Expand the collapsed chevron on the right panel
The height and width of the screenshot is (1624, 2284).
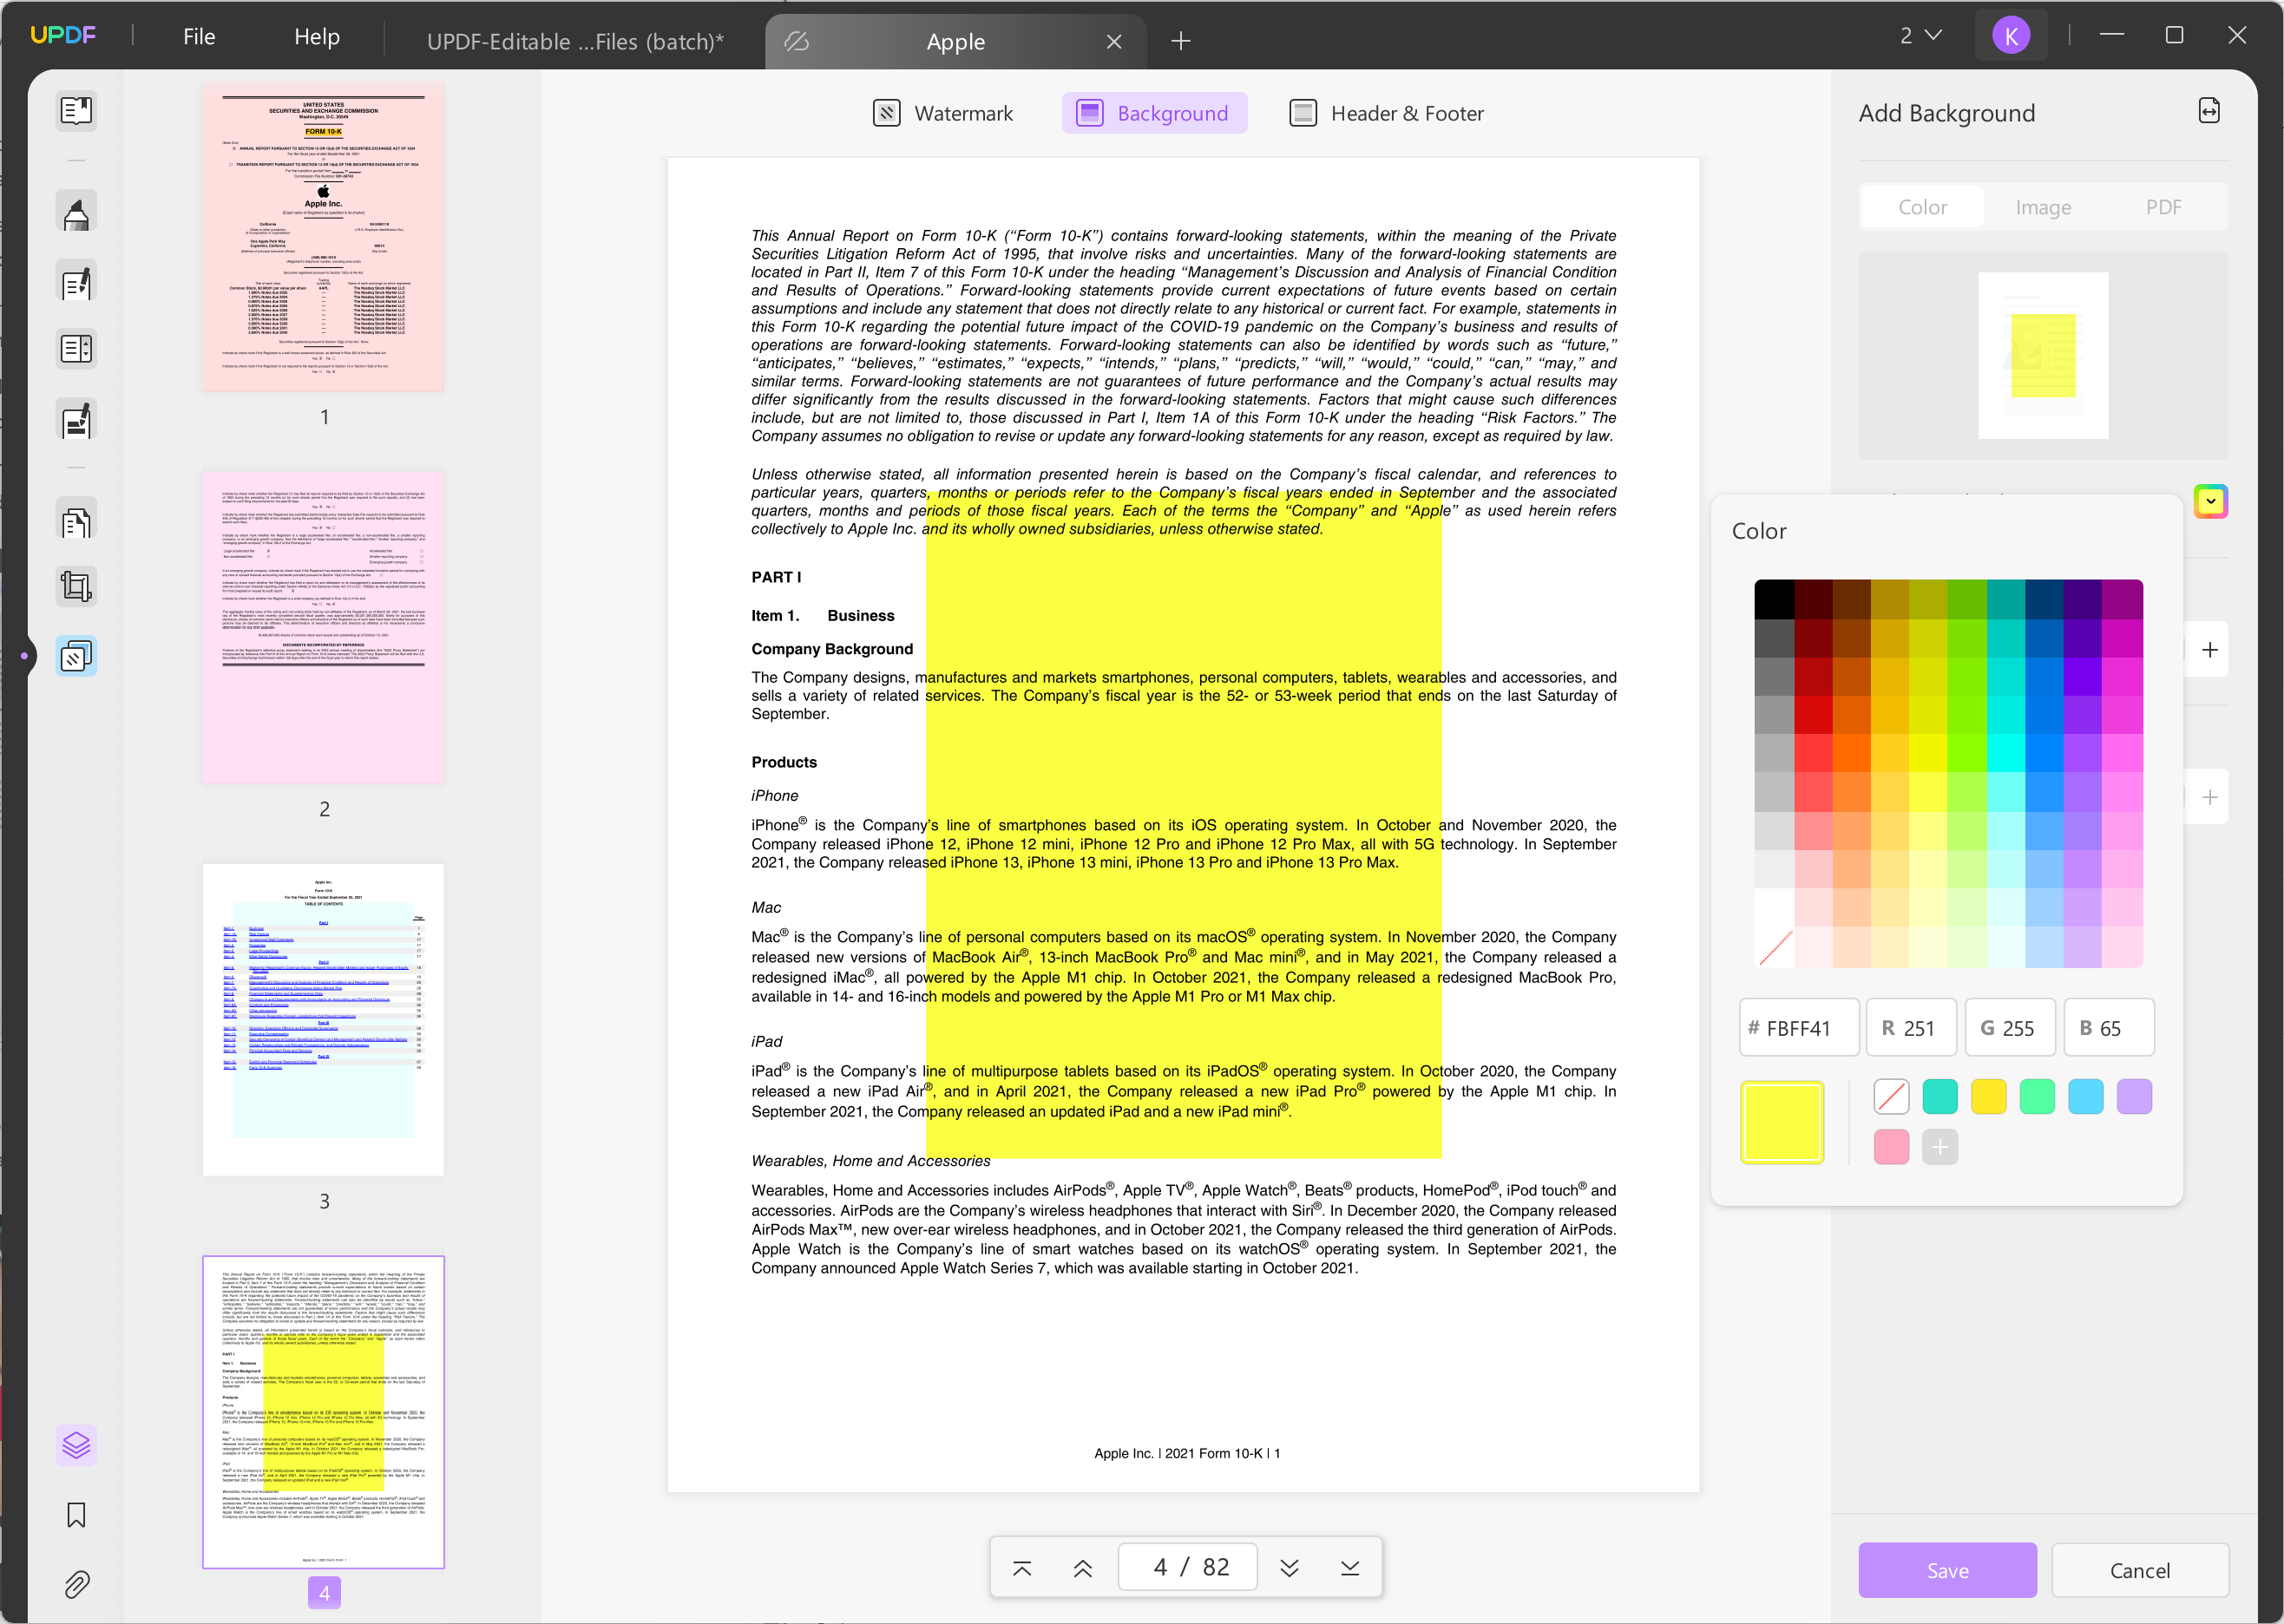click(2212, 501)
